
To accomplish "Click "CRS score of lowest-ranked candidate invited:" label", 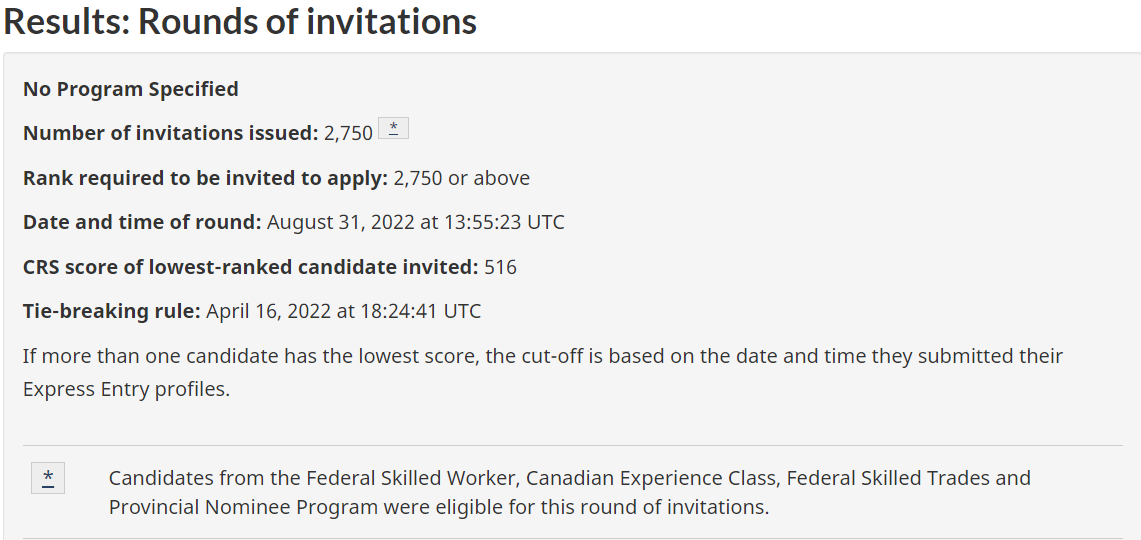I will [251, 267].
